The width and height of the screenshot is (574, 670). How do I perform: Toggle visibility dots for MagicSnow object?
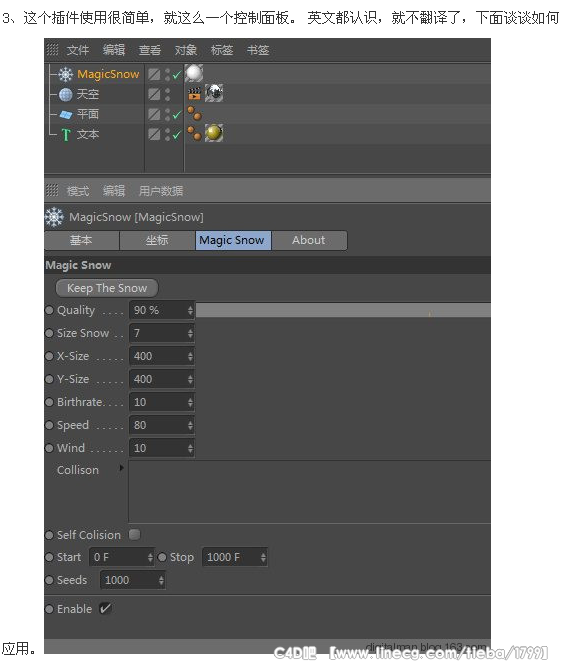tap(167, 75)
